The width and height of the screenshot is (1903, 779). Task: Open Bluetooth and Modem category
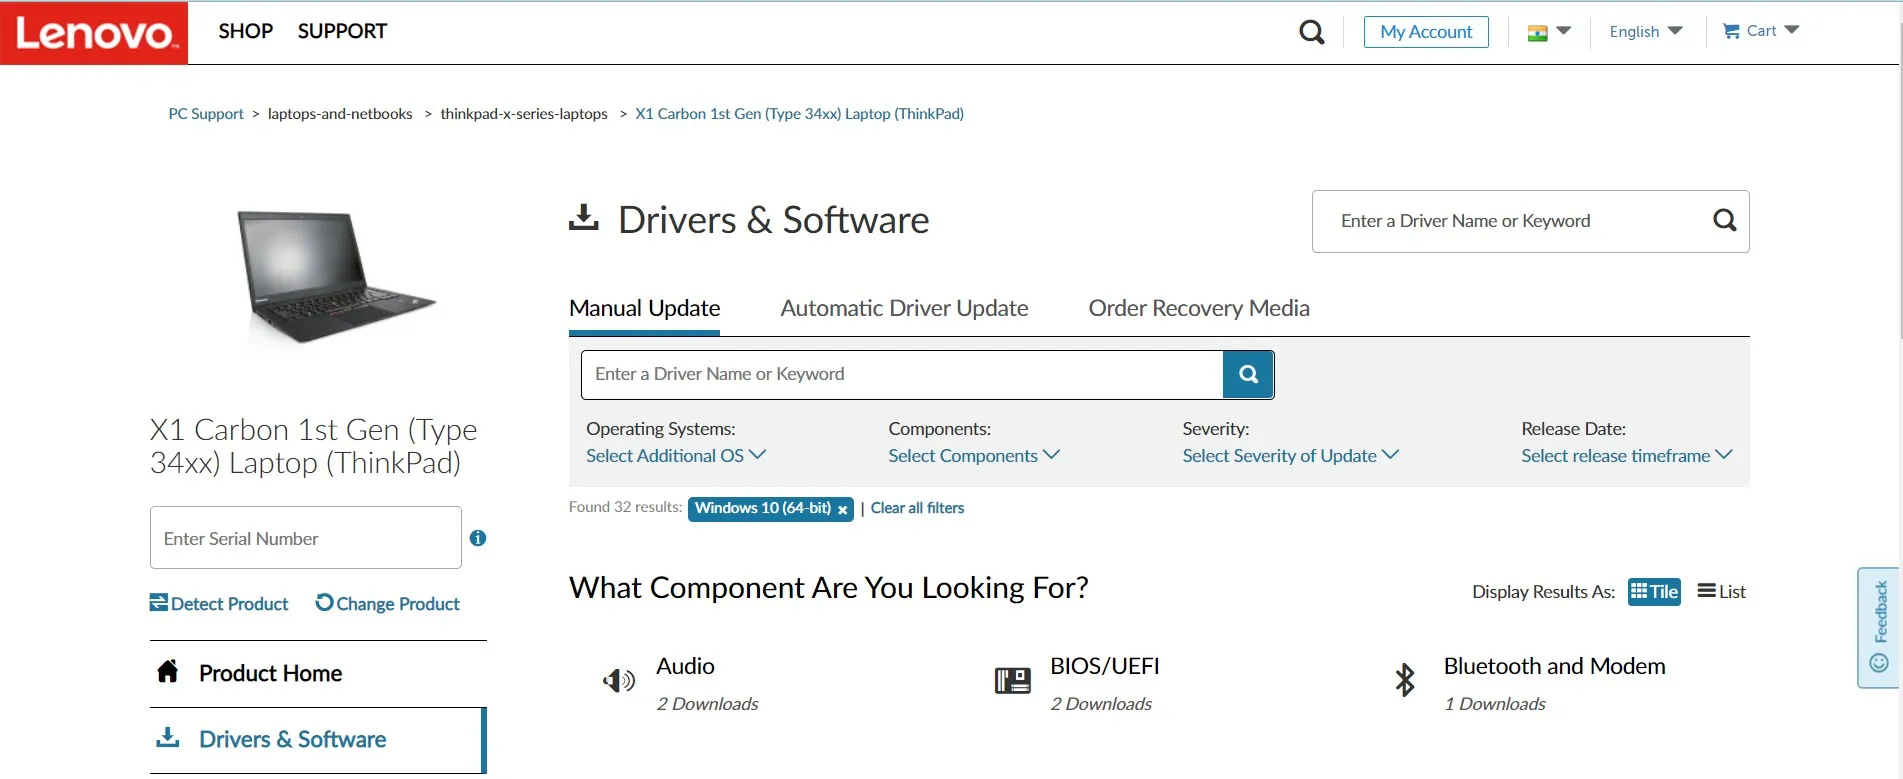point(1554,666)
